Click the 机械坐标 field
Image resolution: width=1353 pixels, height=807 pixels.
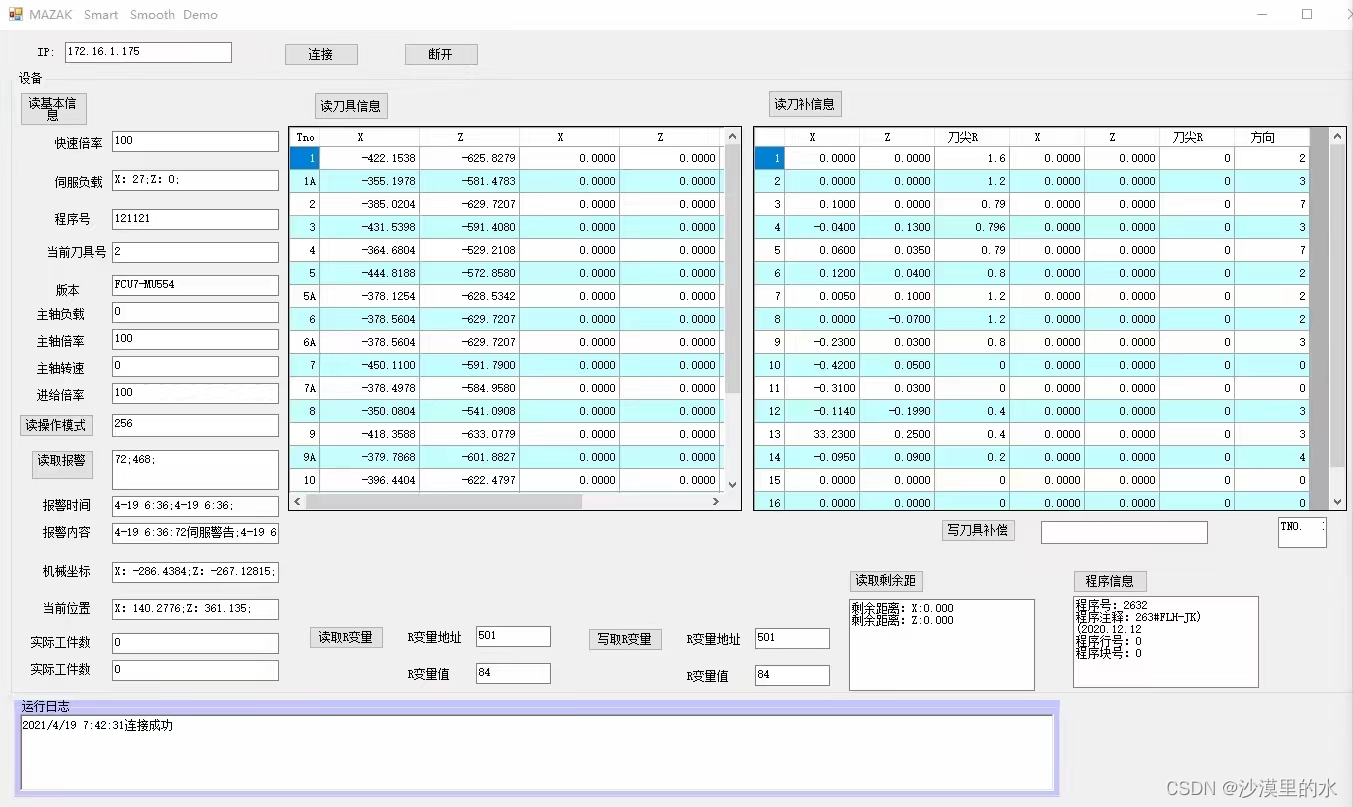[x=195, y=572]
